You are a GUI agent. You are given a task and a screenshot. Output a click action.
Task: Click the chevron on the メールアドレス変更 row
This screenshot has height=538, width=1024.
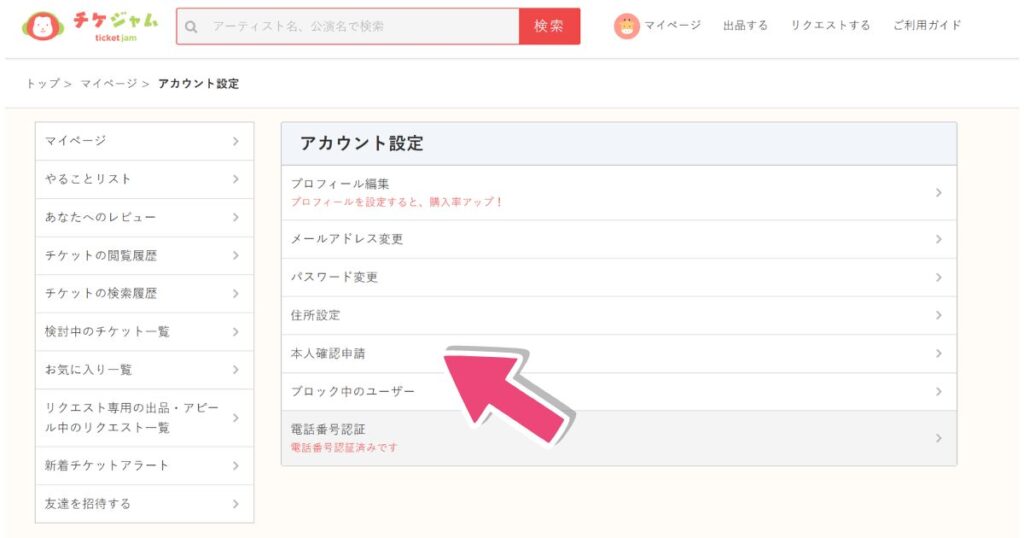click(x=938, y=240)
